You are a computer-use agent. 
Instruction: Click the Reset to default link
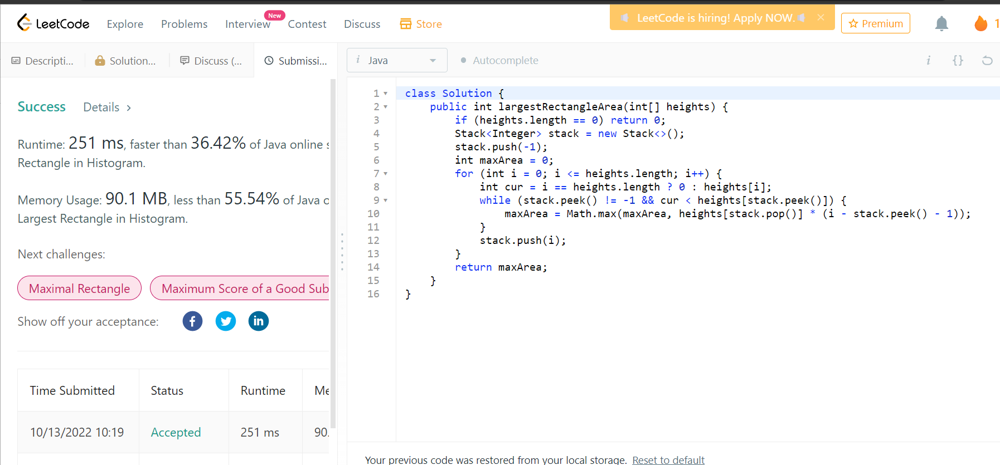point(668,460)
